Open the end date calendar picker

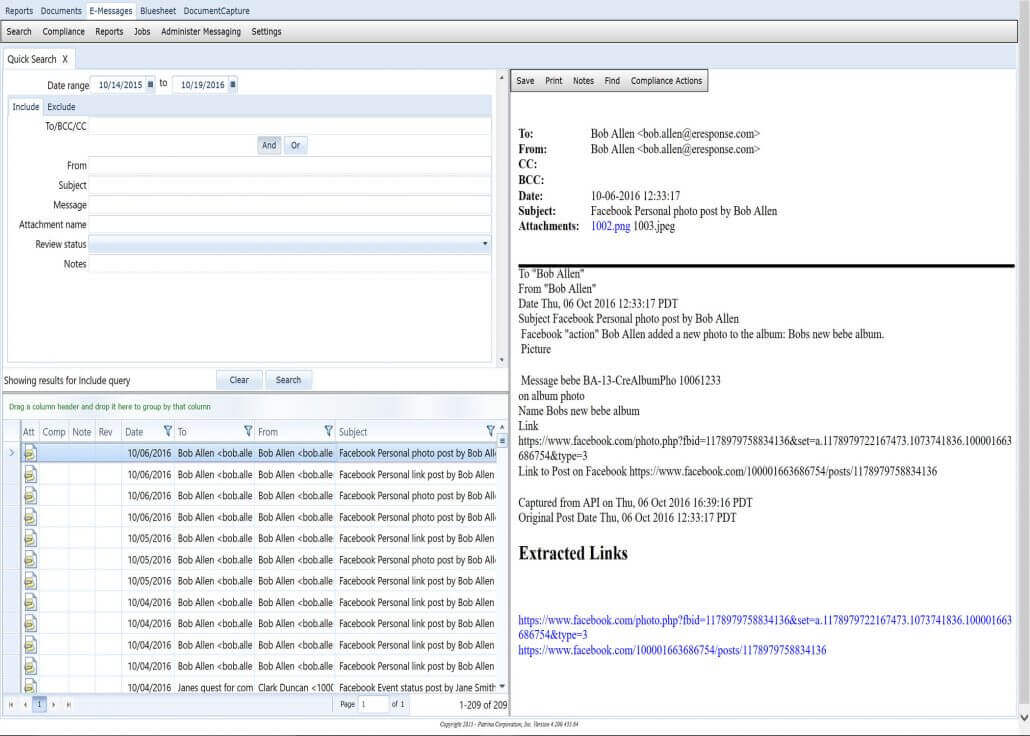[233, 85]
